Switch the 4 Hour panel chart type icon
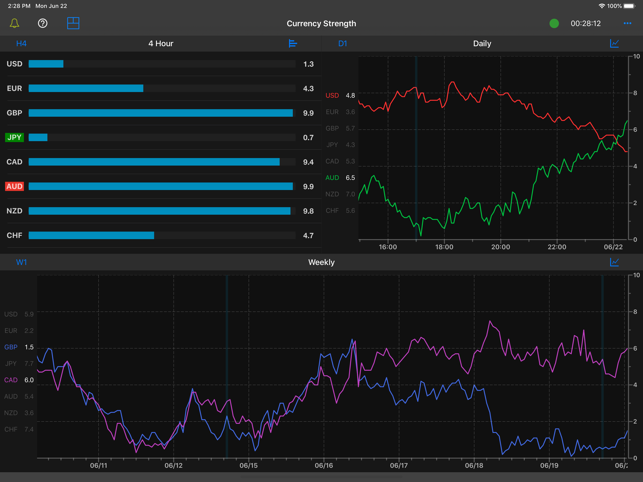The width and height of the screenshot is (643, 482). [293, 44]
